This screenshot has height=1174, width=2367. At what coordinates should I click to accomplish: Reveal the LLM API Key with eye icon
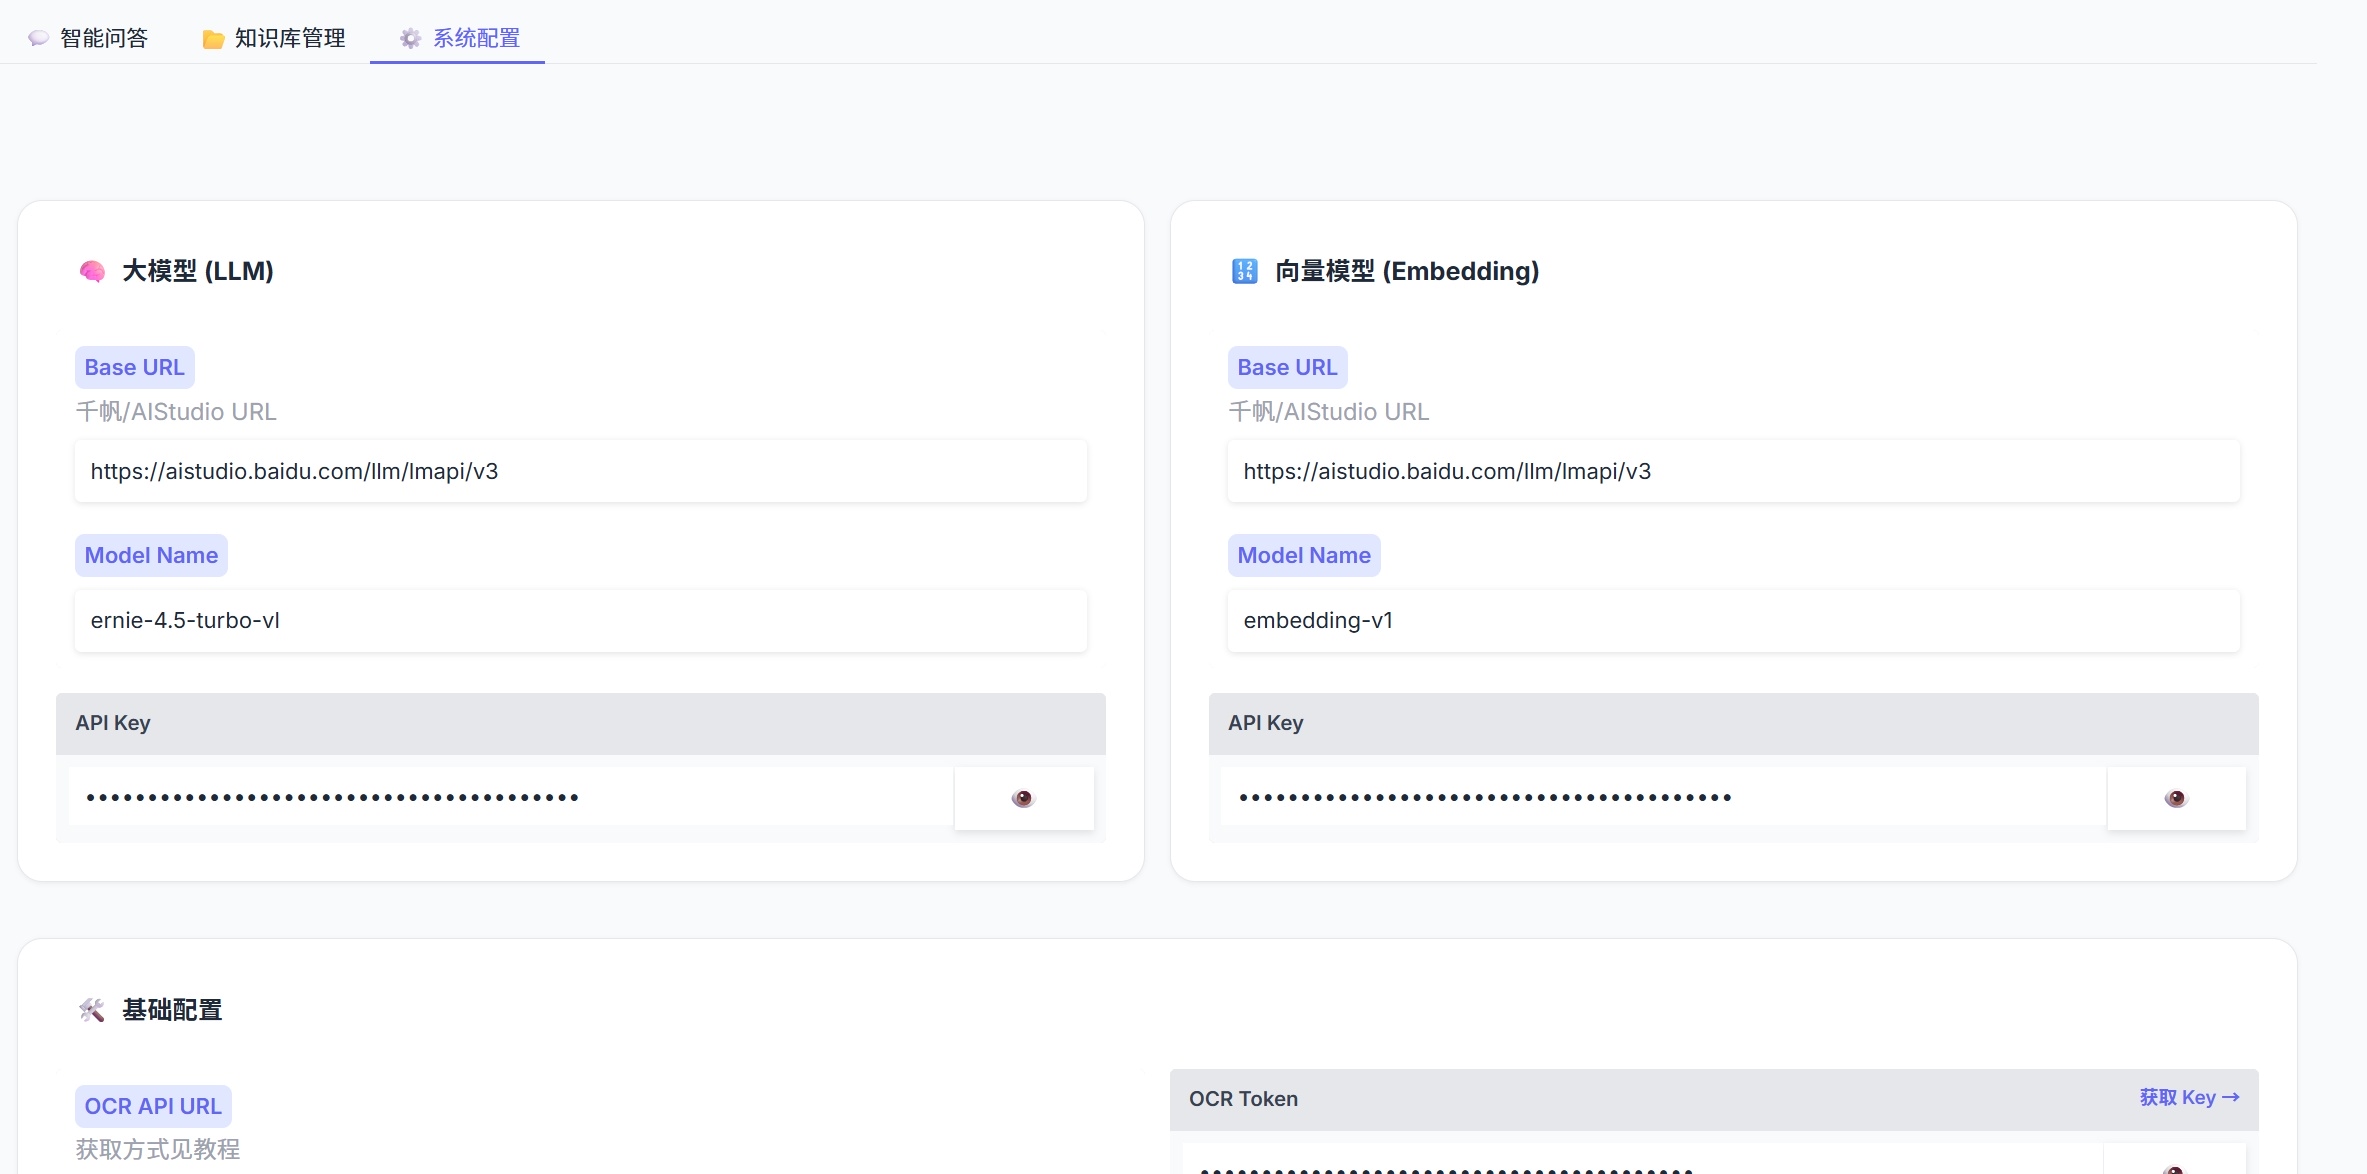pyautogui.click(x=1023, y=798)
